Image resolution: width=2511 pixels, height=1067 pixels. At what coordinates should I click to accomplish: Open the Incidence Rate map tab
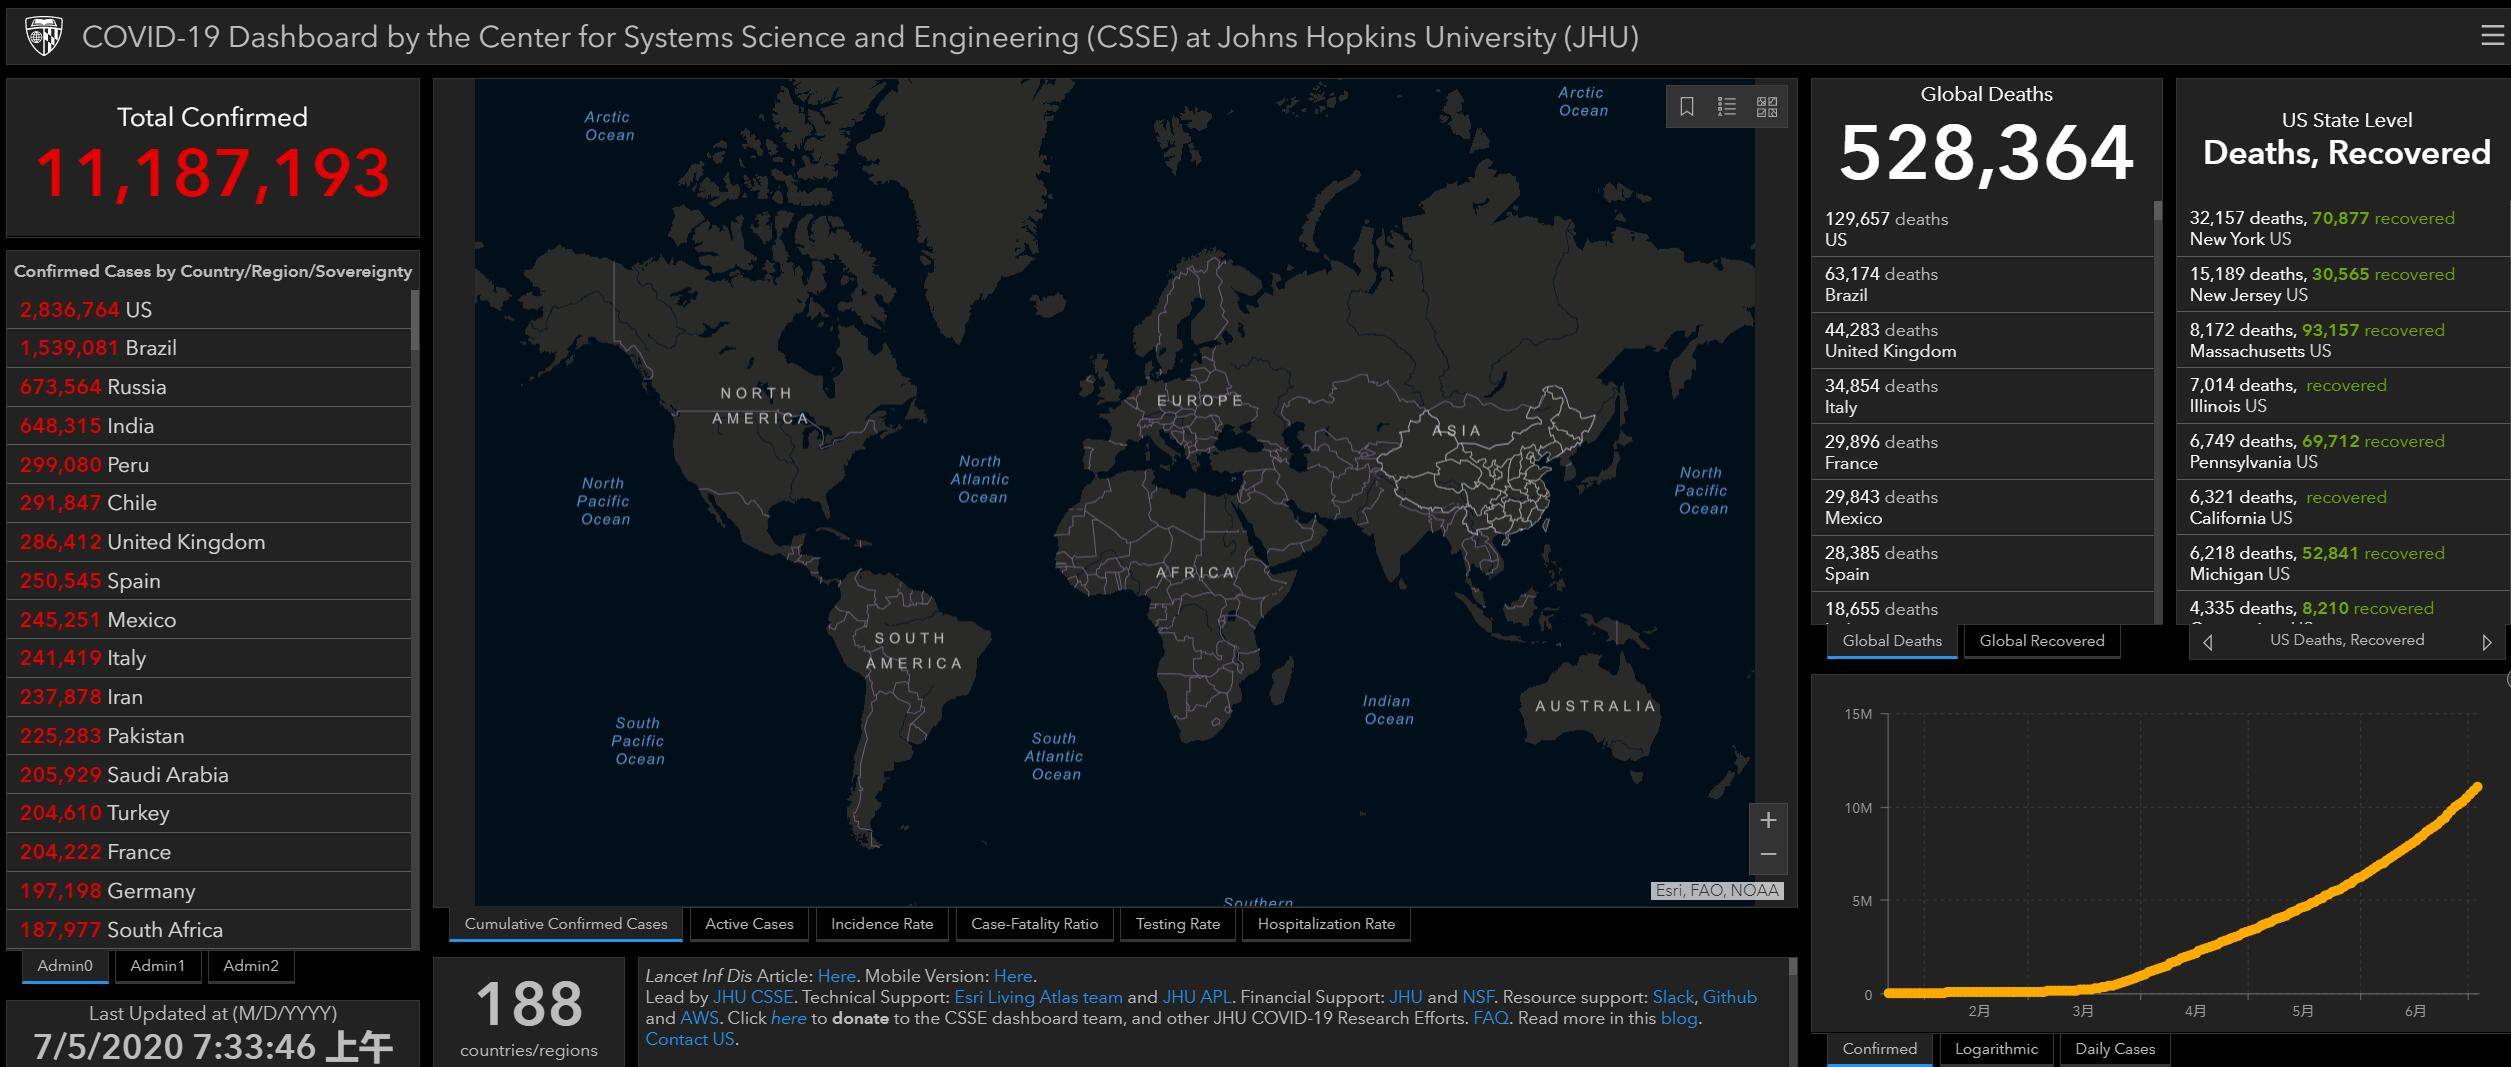click(x=882, y=924)
